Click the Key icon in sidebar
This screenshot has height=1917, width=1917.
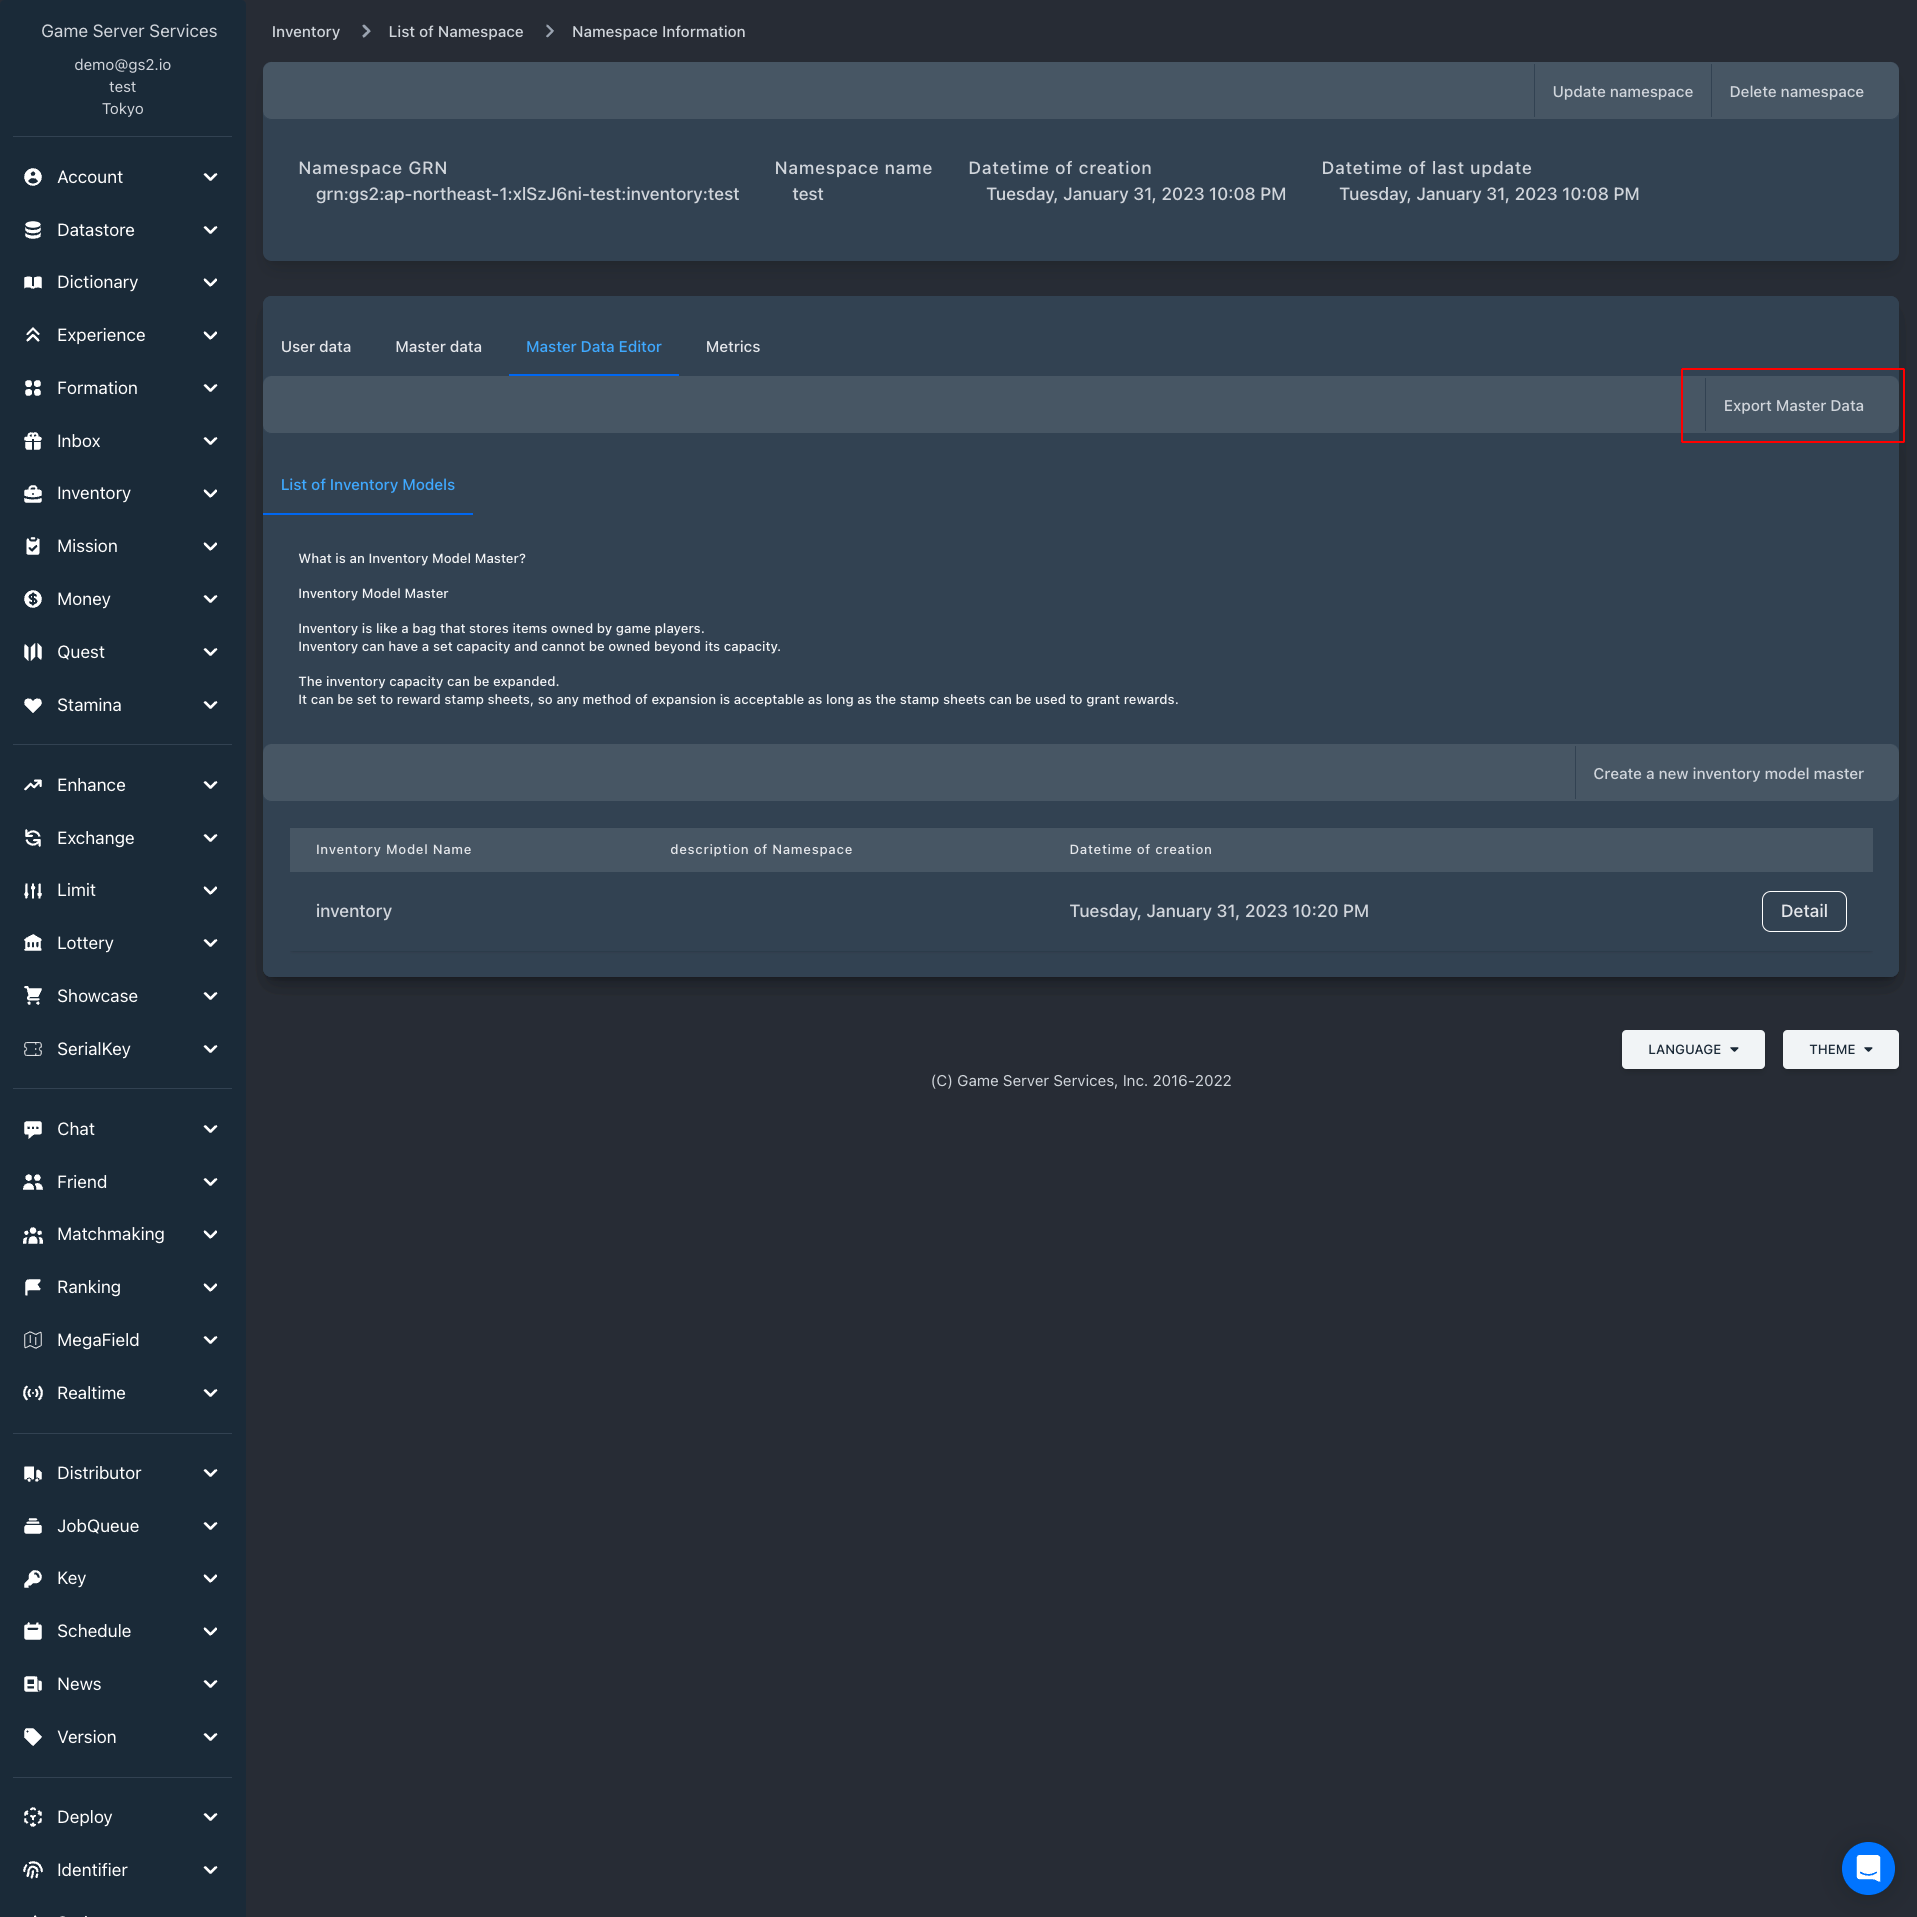click(x=33, y=1578)
